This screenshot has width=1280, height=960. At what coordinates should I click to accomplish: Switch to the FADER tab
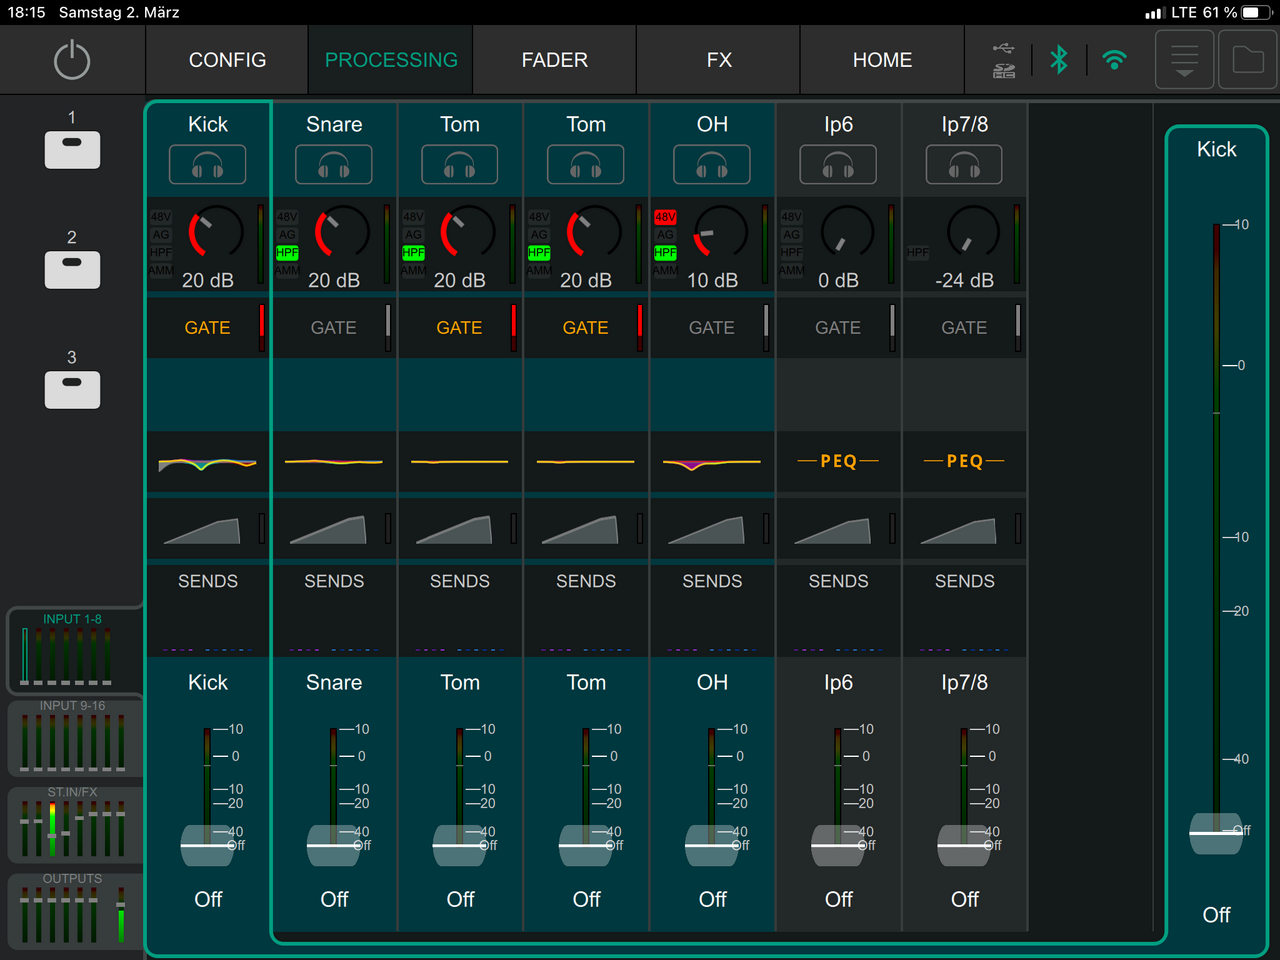pos(554,60)
